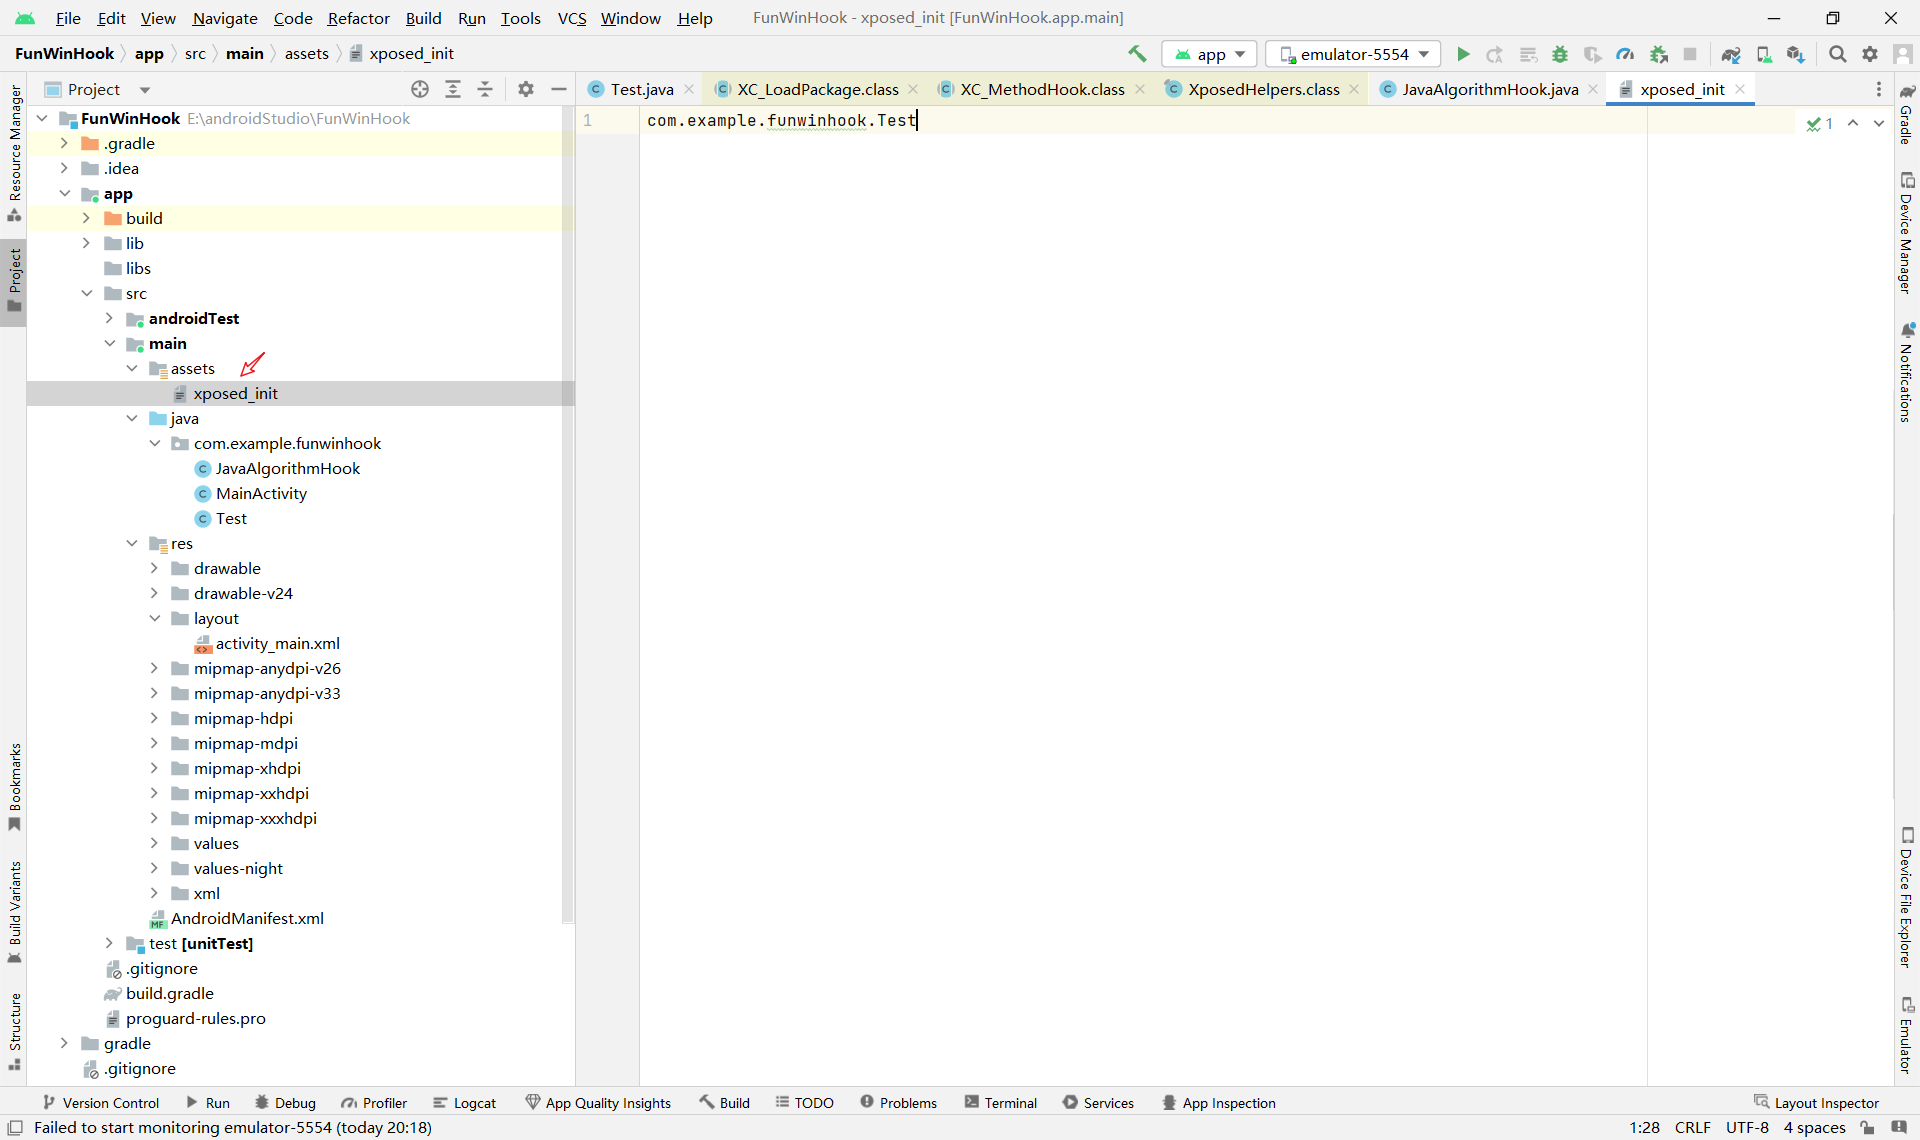1920x1140 pixels.
Task: Open the Refactor menu
Action: click(358, 18)
